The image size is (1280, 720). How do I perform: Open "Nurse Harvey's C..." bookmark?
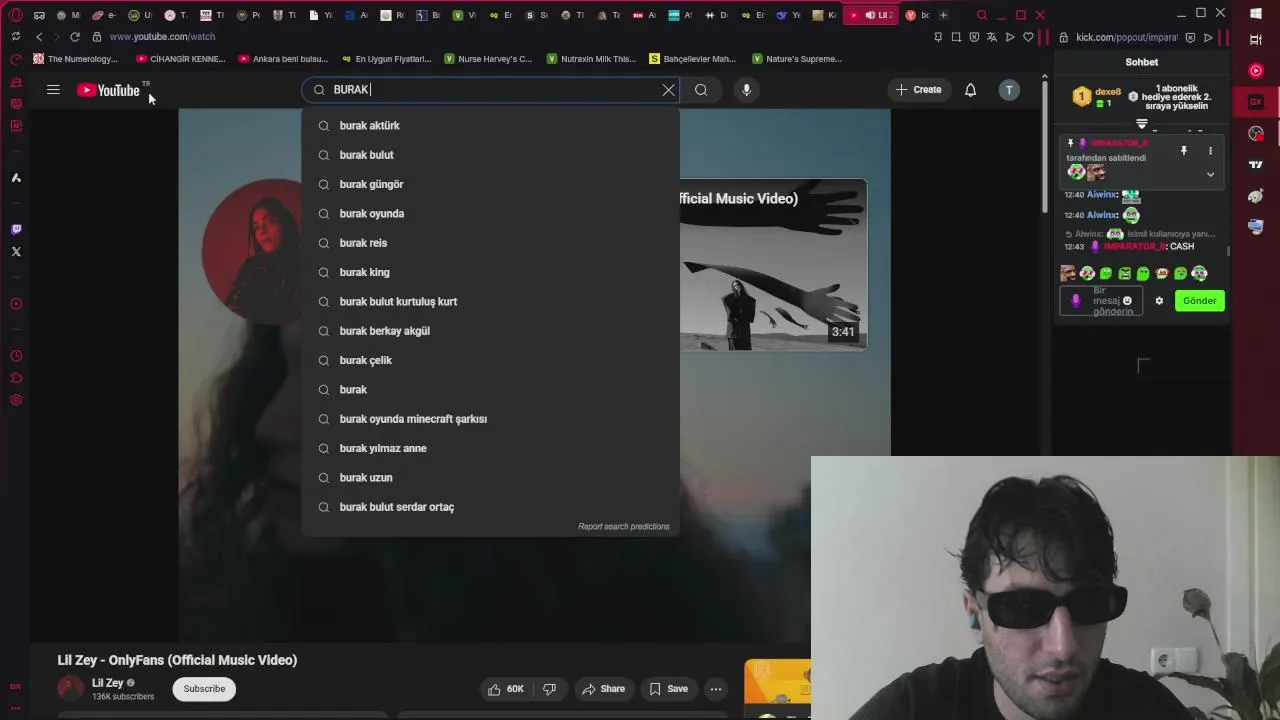(x=487, y=59)
